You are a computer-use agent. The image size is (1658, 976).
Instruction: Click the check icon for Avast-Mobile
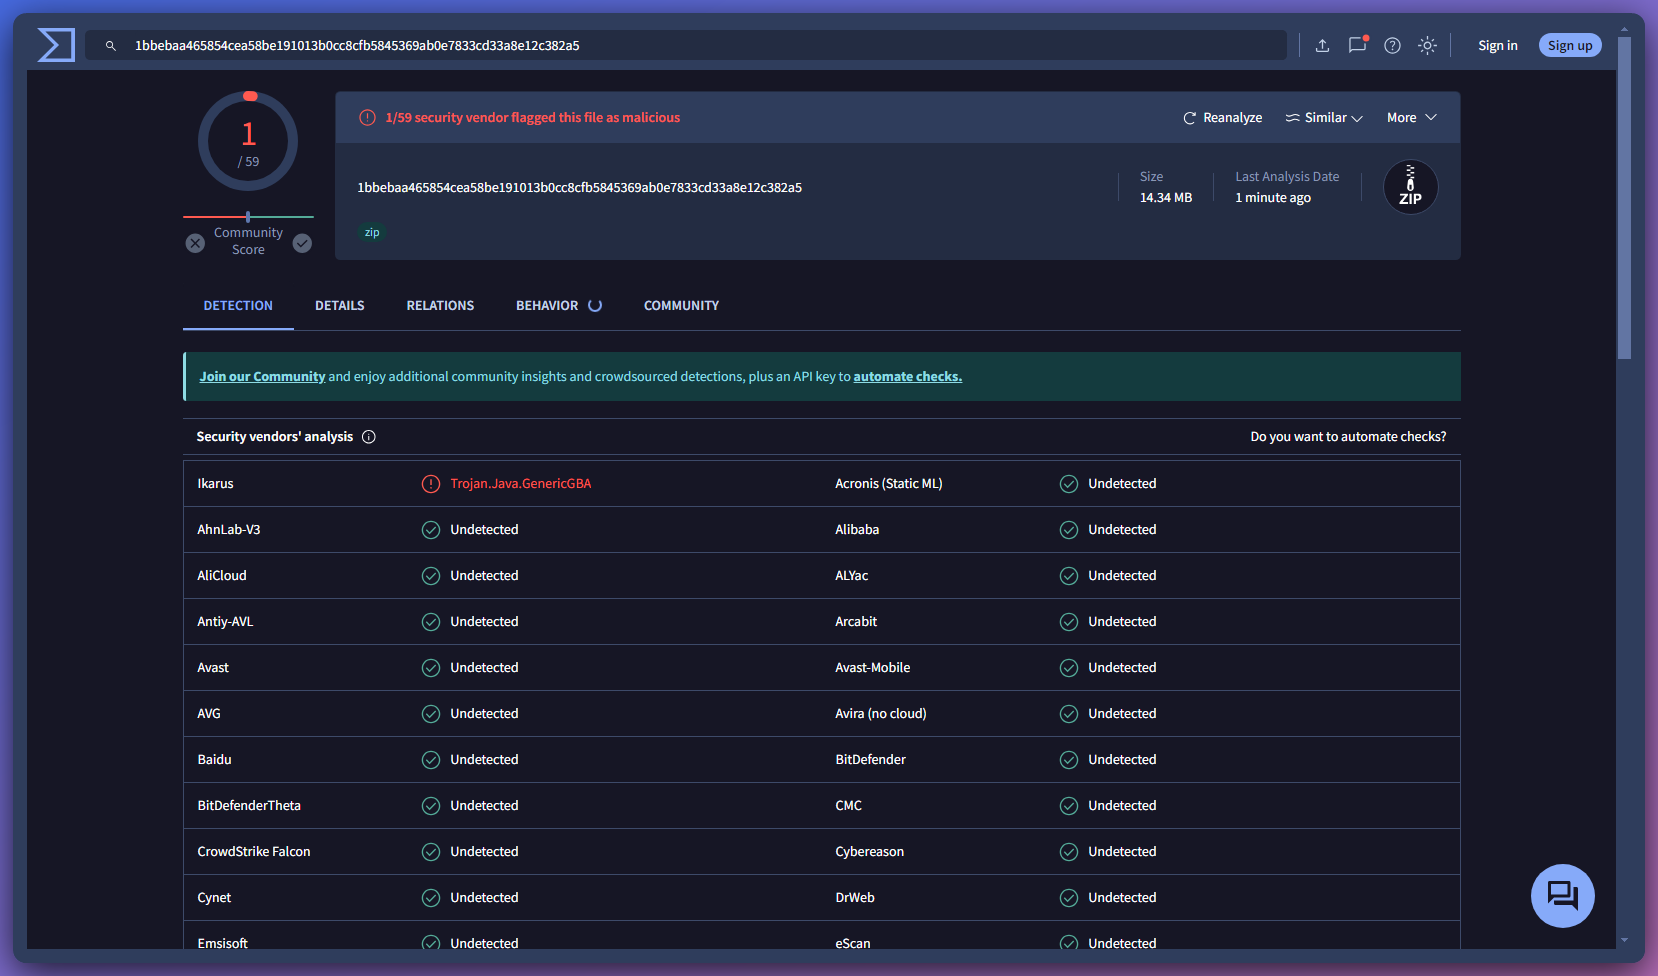click(x=1069, y=668)
